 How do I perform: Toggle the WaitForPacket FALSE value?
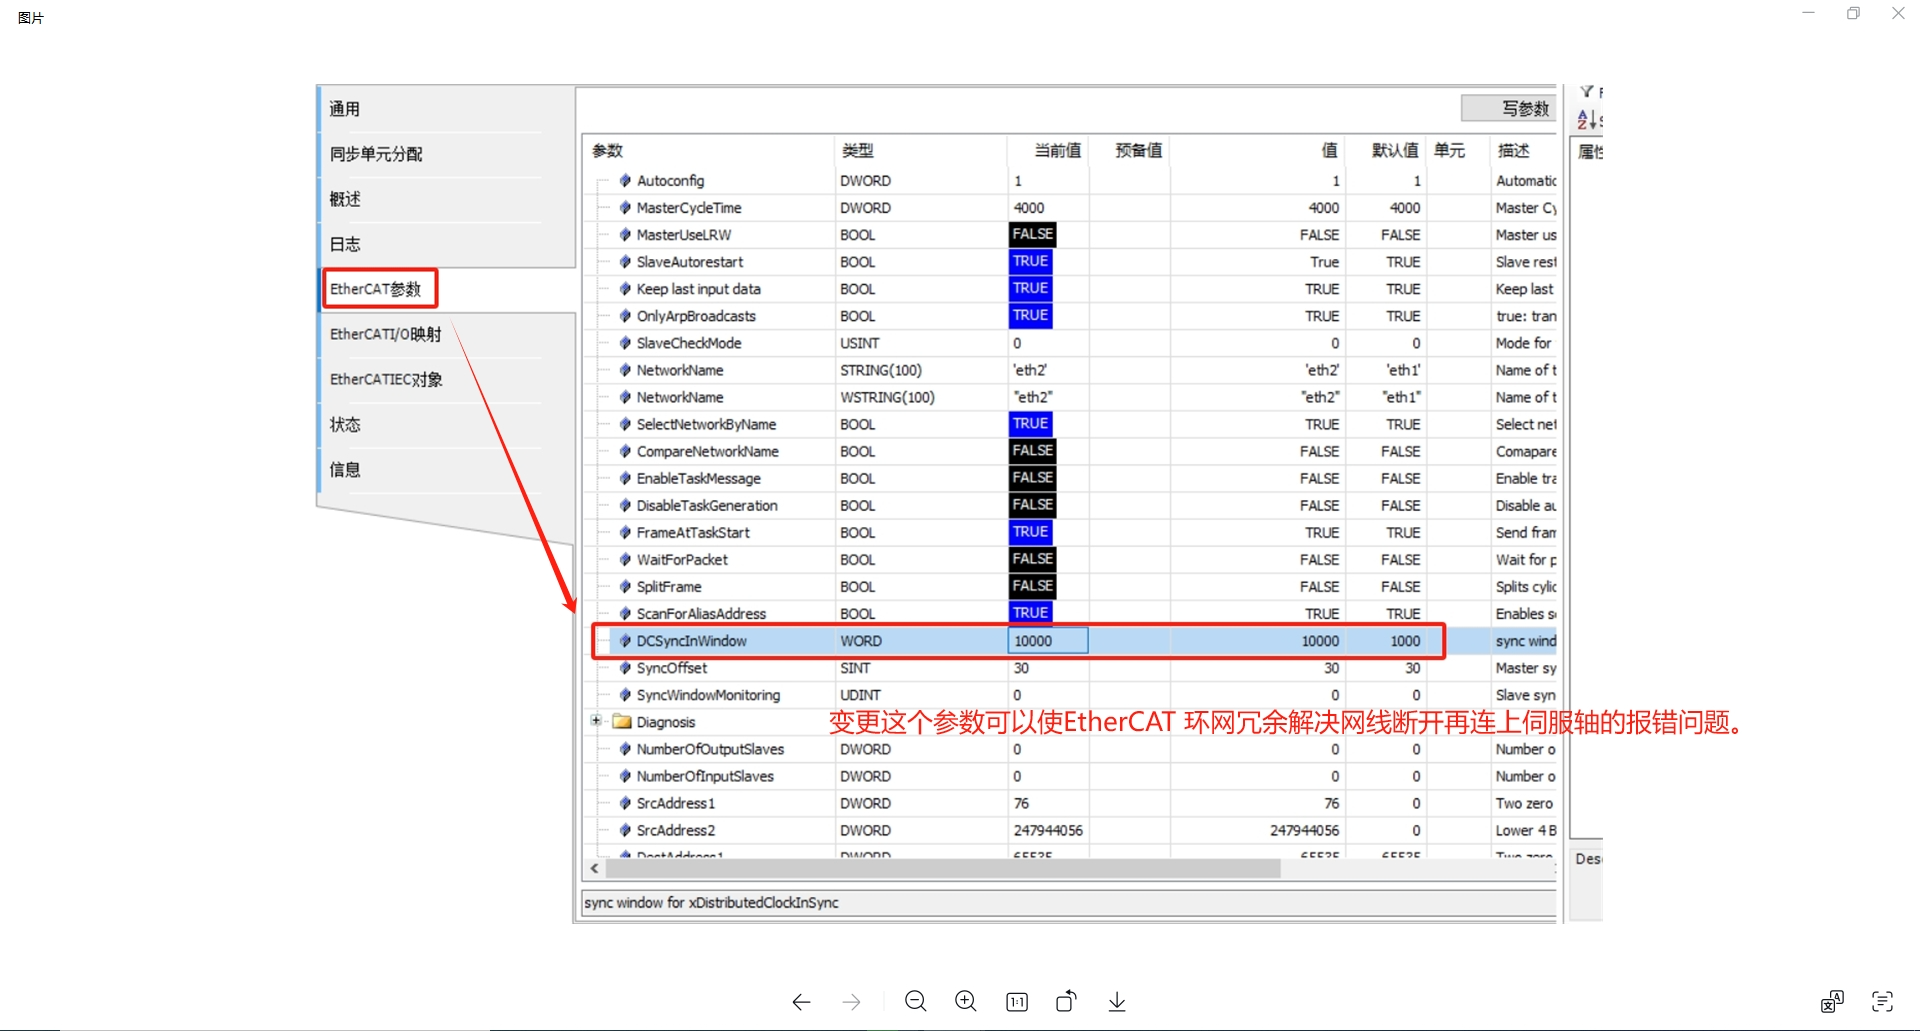pyautogui.click(x=1032, y=560)
